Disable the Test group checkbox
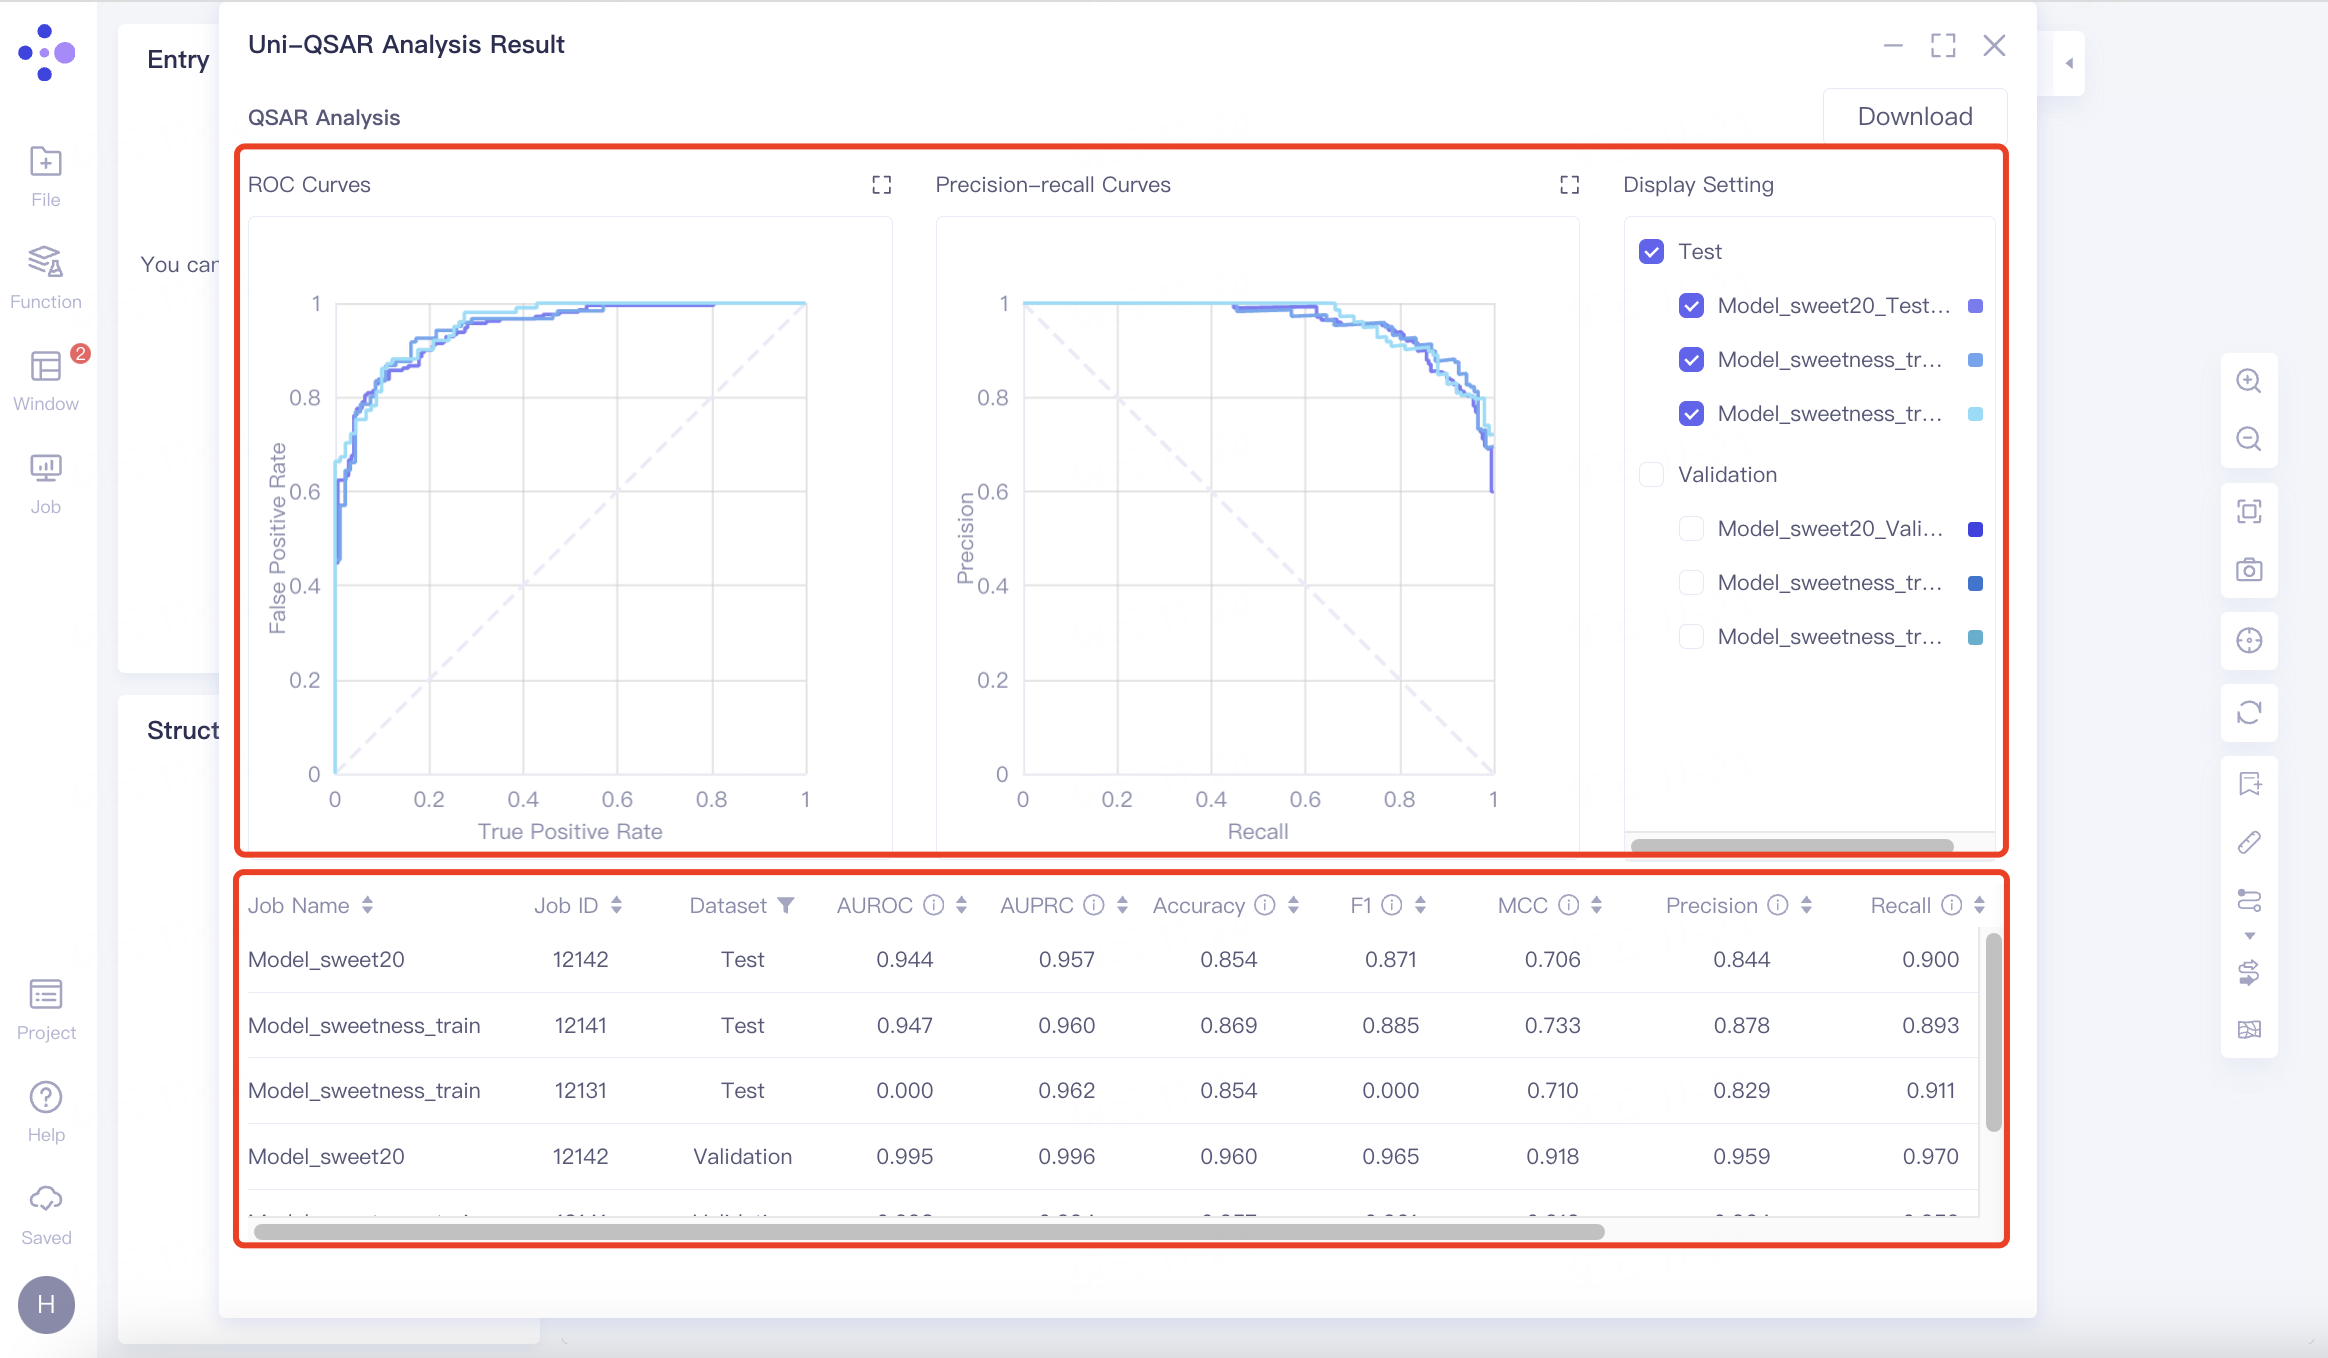This screenshot has height=1358, width=2328. tap(1650, 251)
